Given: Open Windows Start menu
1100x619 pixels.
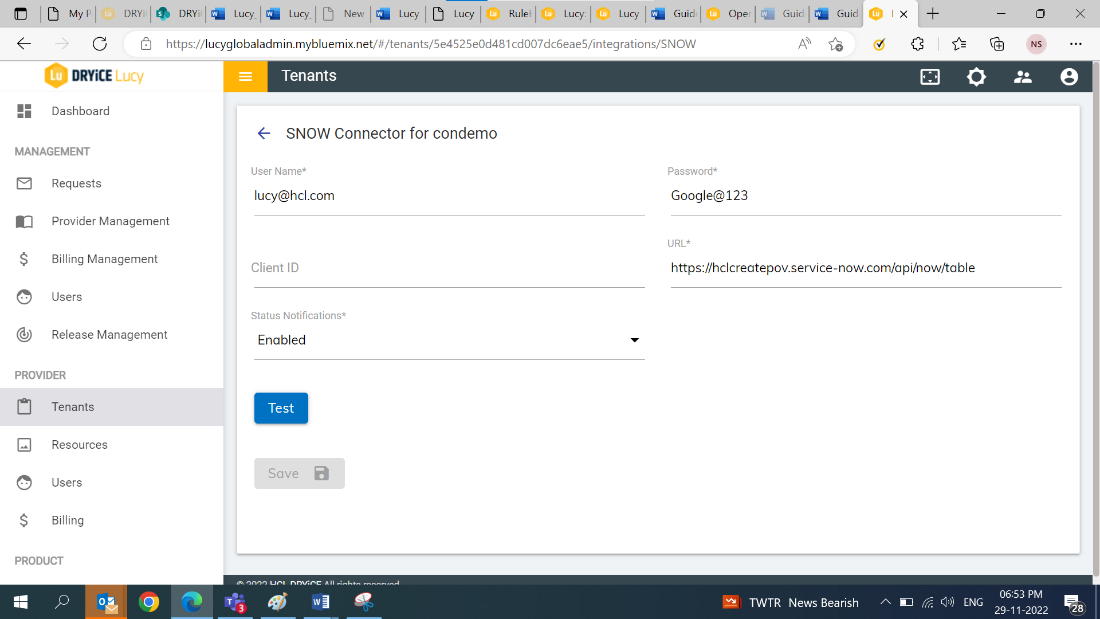Looking at the screenshot, I should point(21,602).
